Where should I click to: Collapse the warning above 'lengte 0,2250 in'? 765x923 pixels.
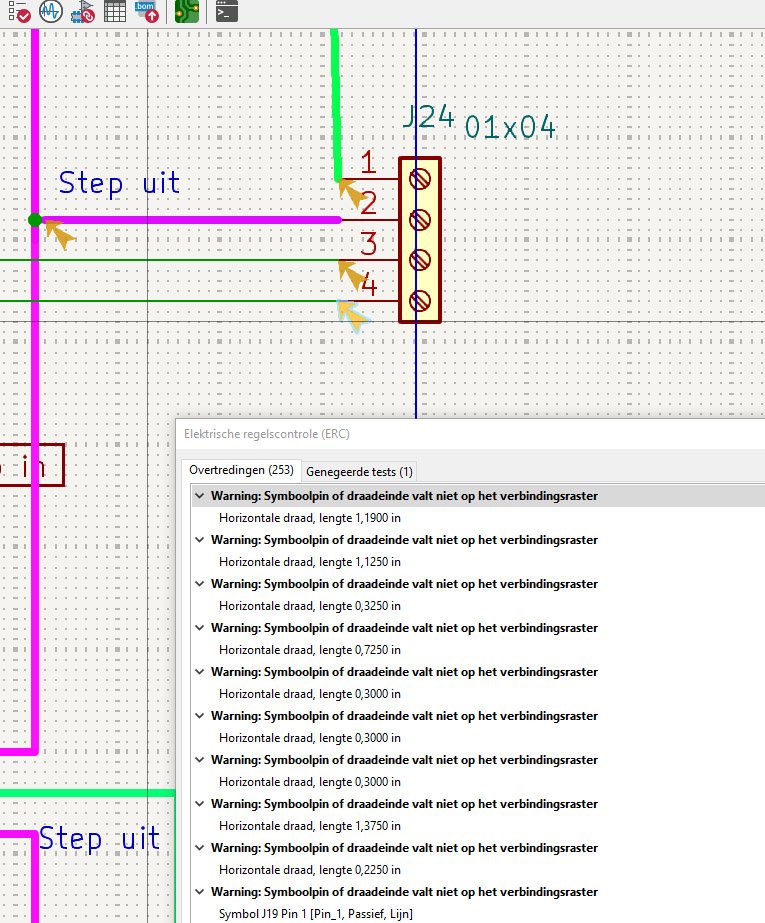pos(200,848)
